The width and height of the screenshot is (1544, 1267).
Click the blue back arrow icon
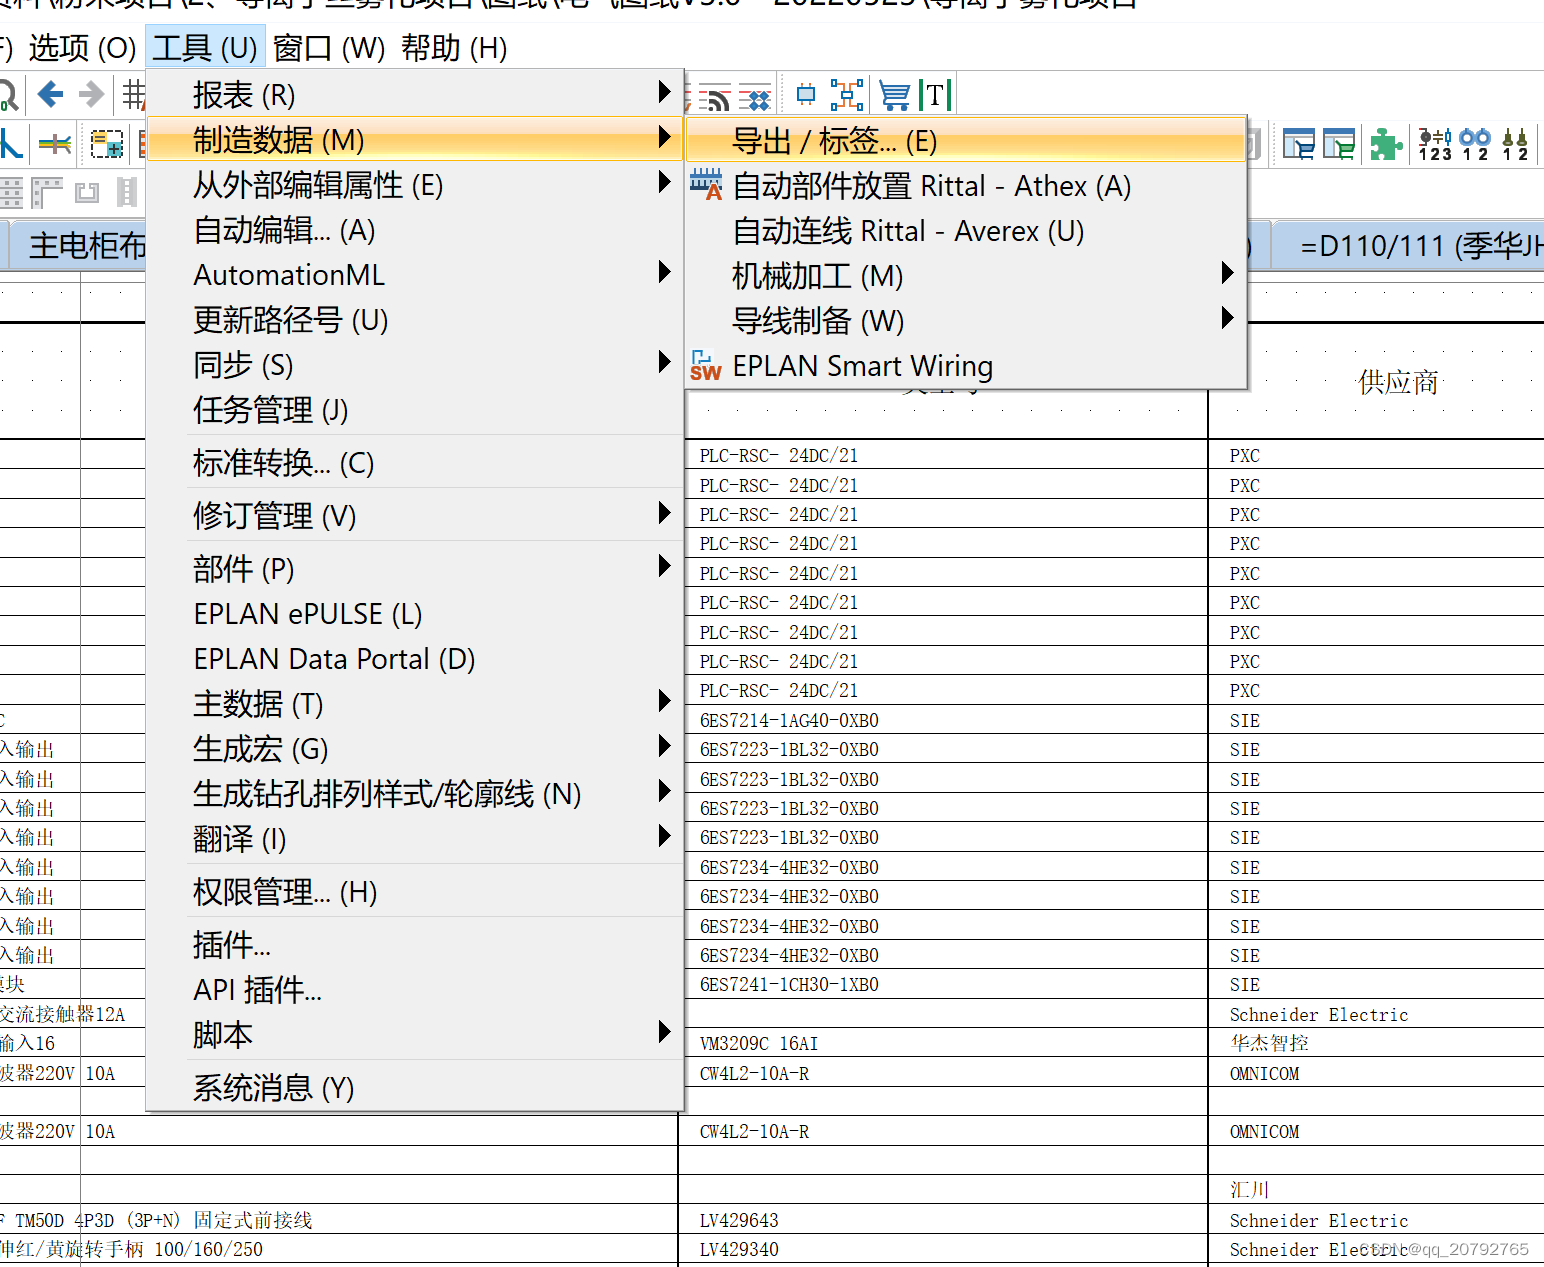coord(50,95)
